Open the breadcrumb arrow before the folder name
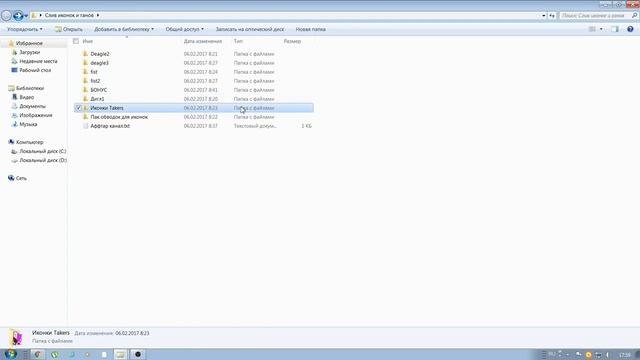 pyautogui.click(x=40, y=16)
